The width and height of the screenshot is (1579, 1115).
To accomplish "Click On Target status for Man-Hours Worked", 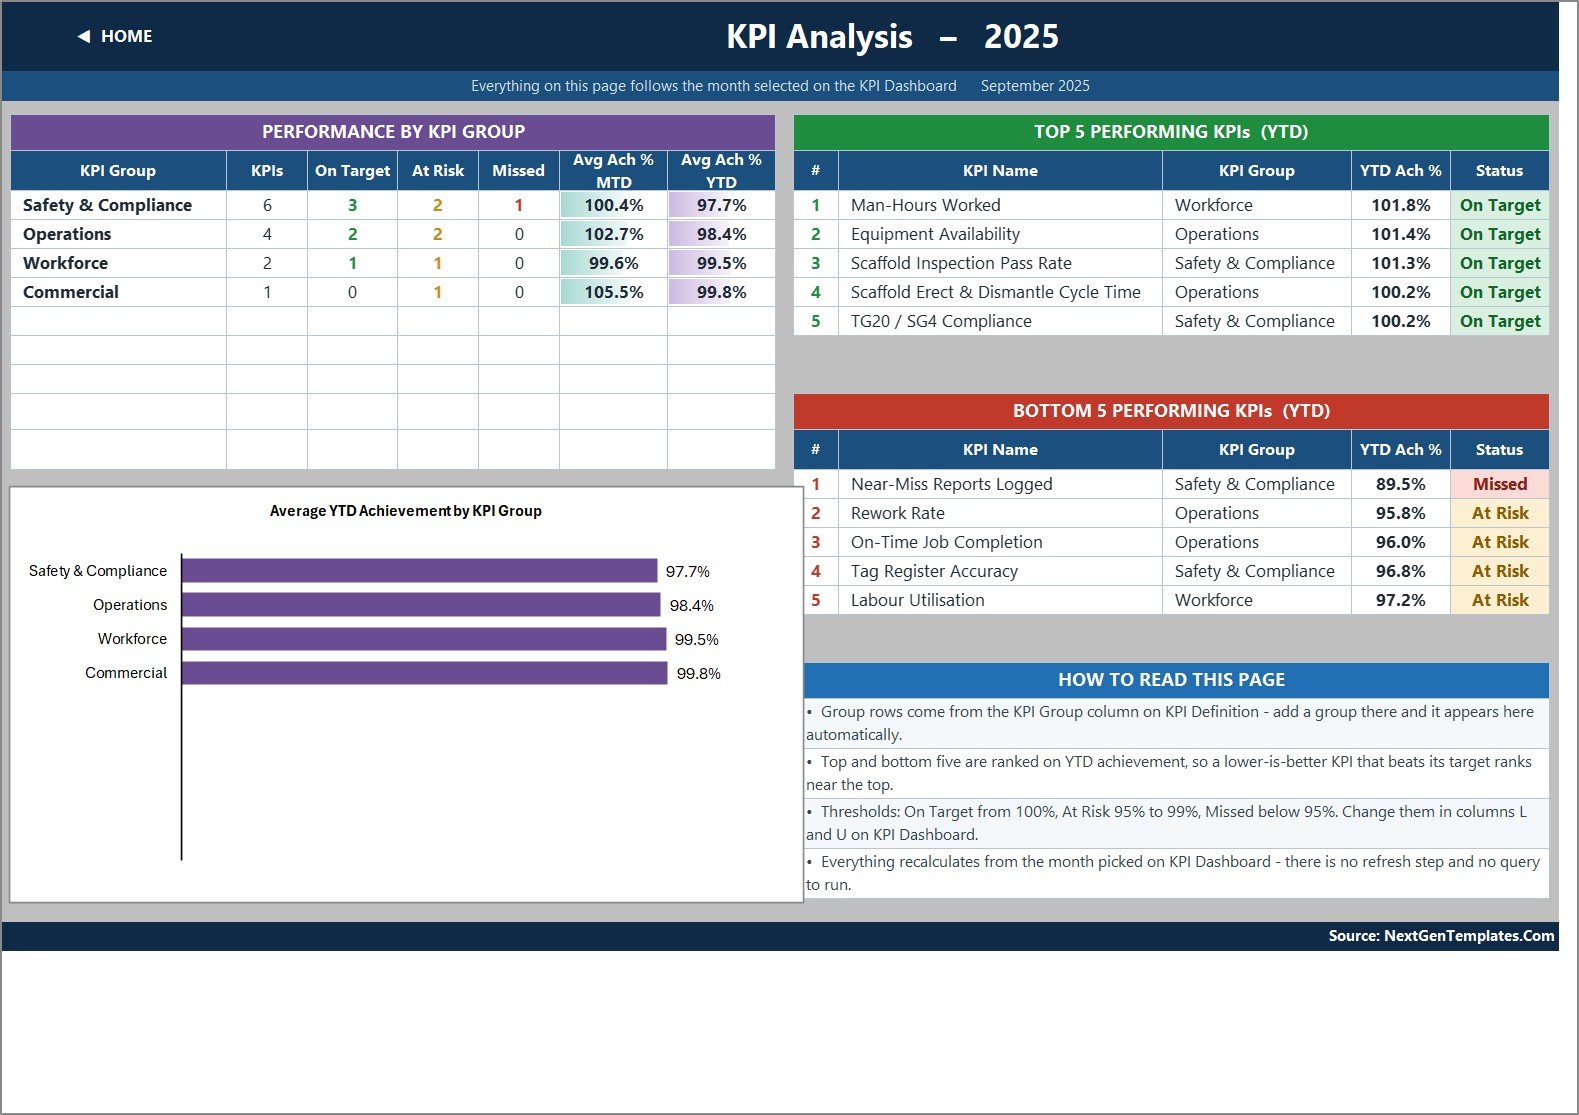I will click(x=1500, y=205).
